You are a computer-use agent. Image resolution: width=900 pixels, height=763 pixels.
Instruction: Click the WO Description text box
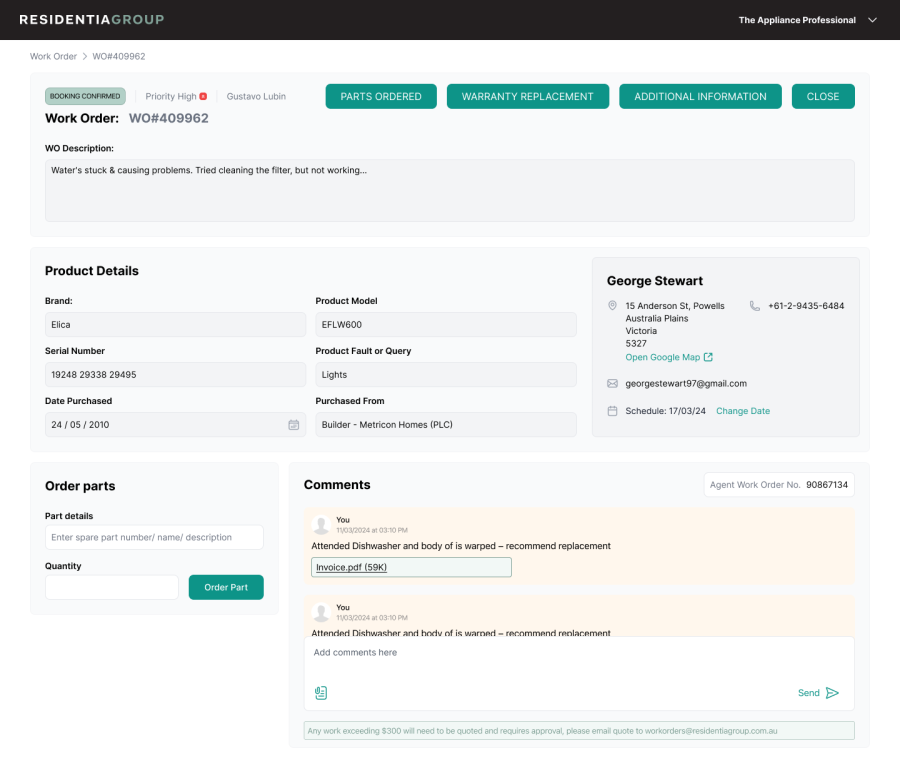[x=450, y=191]
